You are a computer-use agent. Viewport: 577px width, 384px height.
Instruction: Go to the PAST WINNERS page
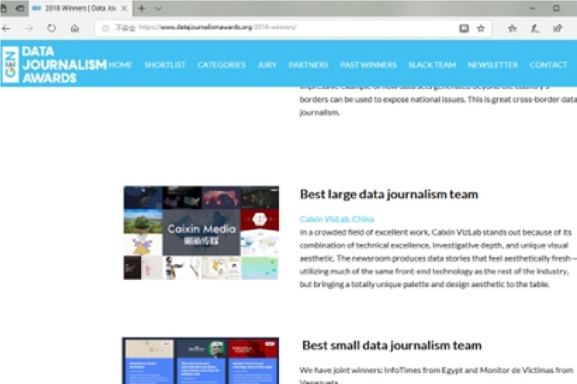point(368,65)
